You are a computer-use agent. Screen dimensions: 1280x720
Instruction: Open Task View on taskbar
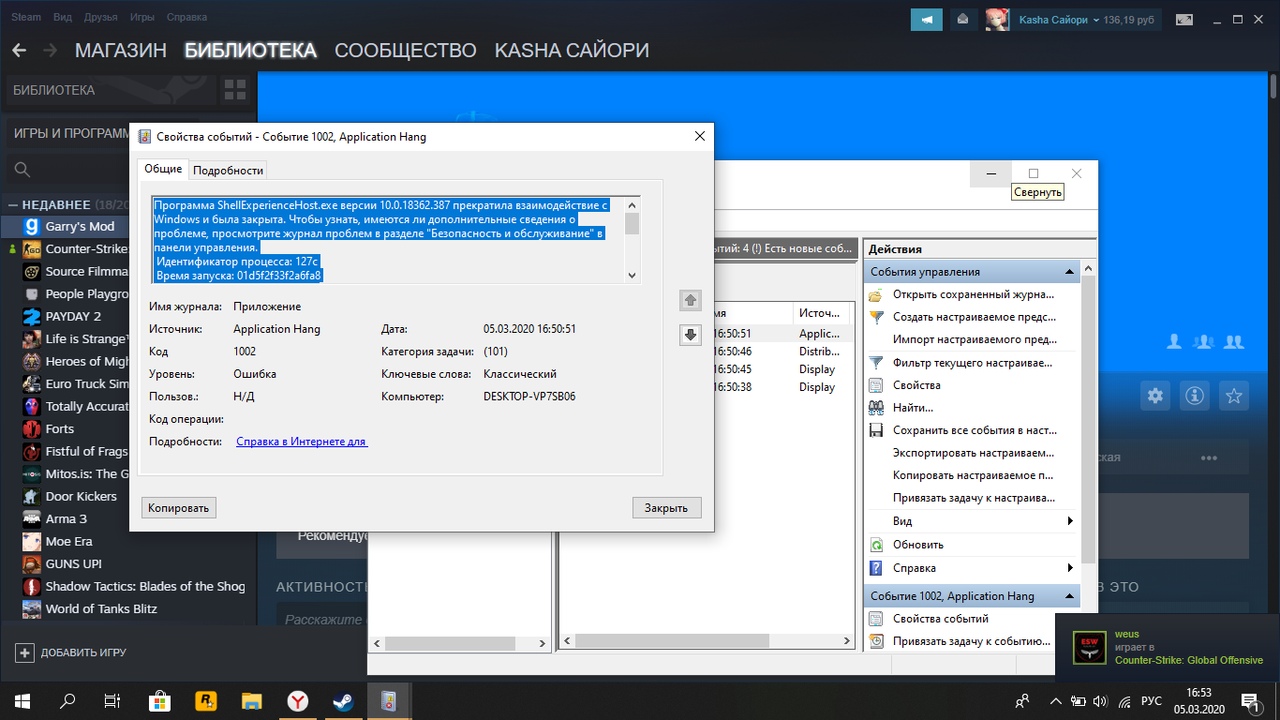[x=113, y=701]
